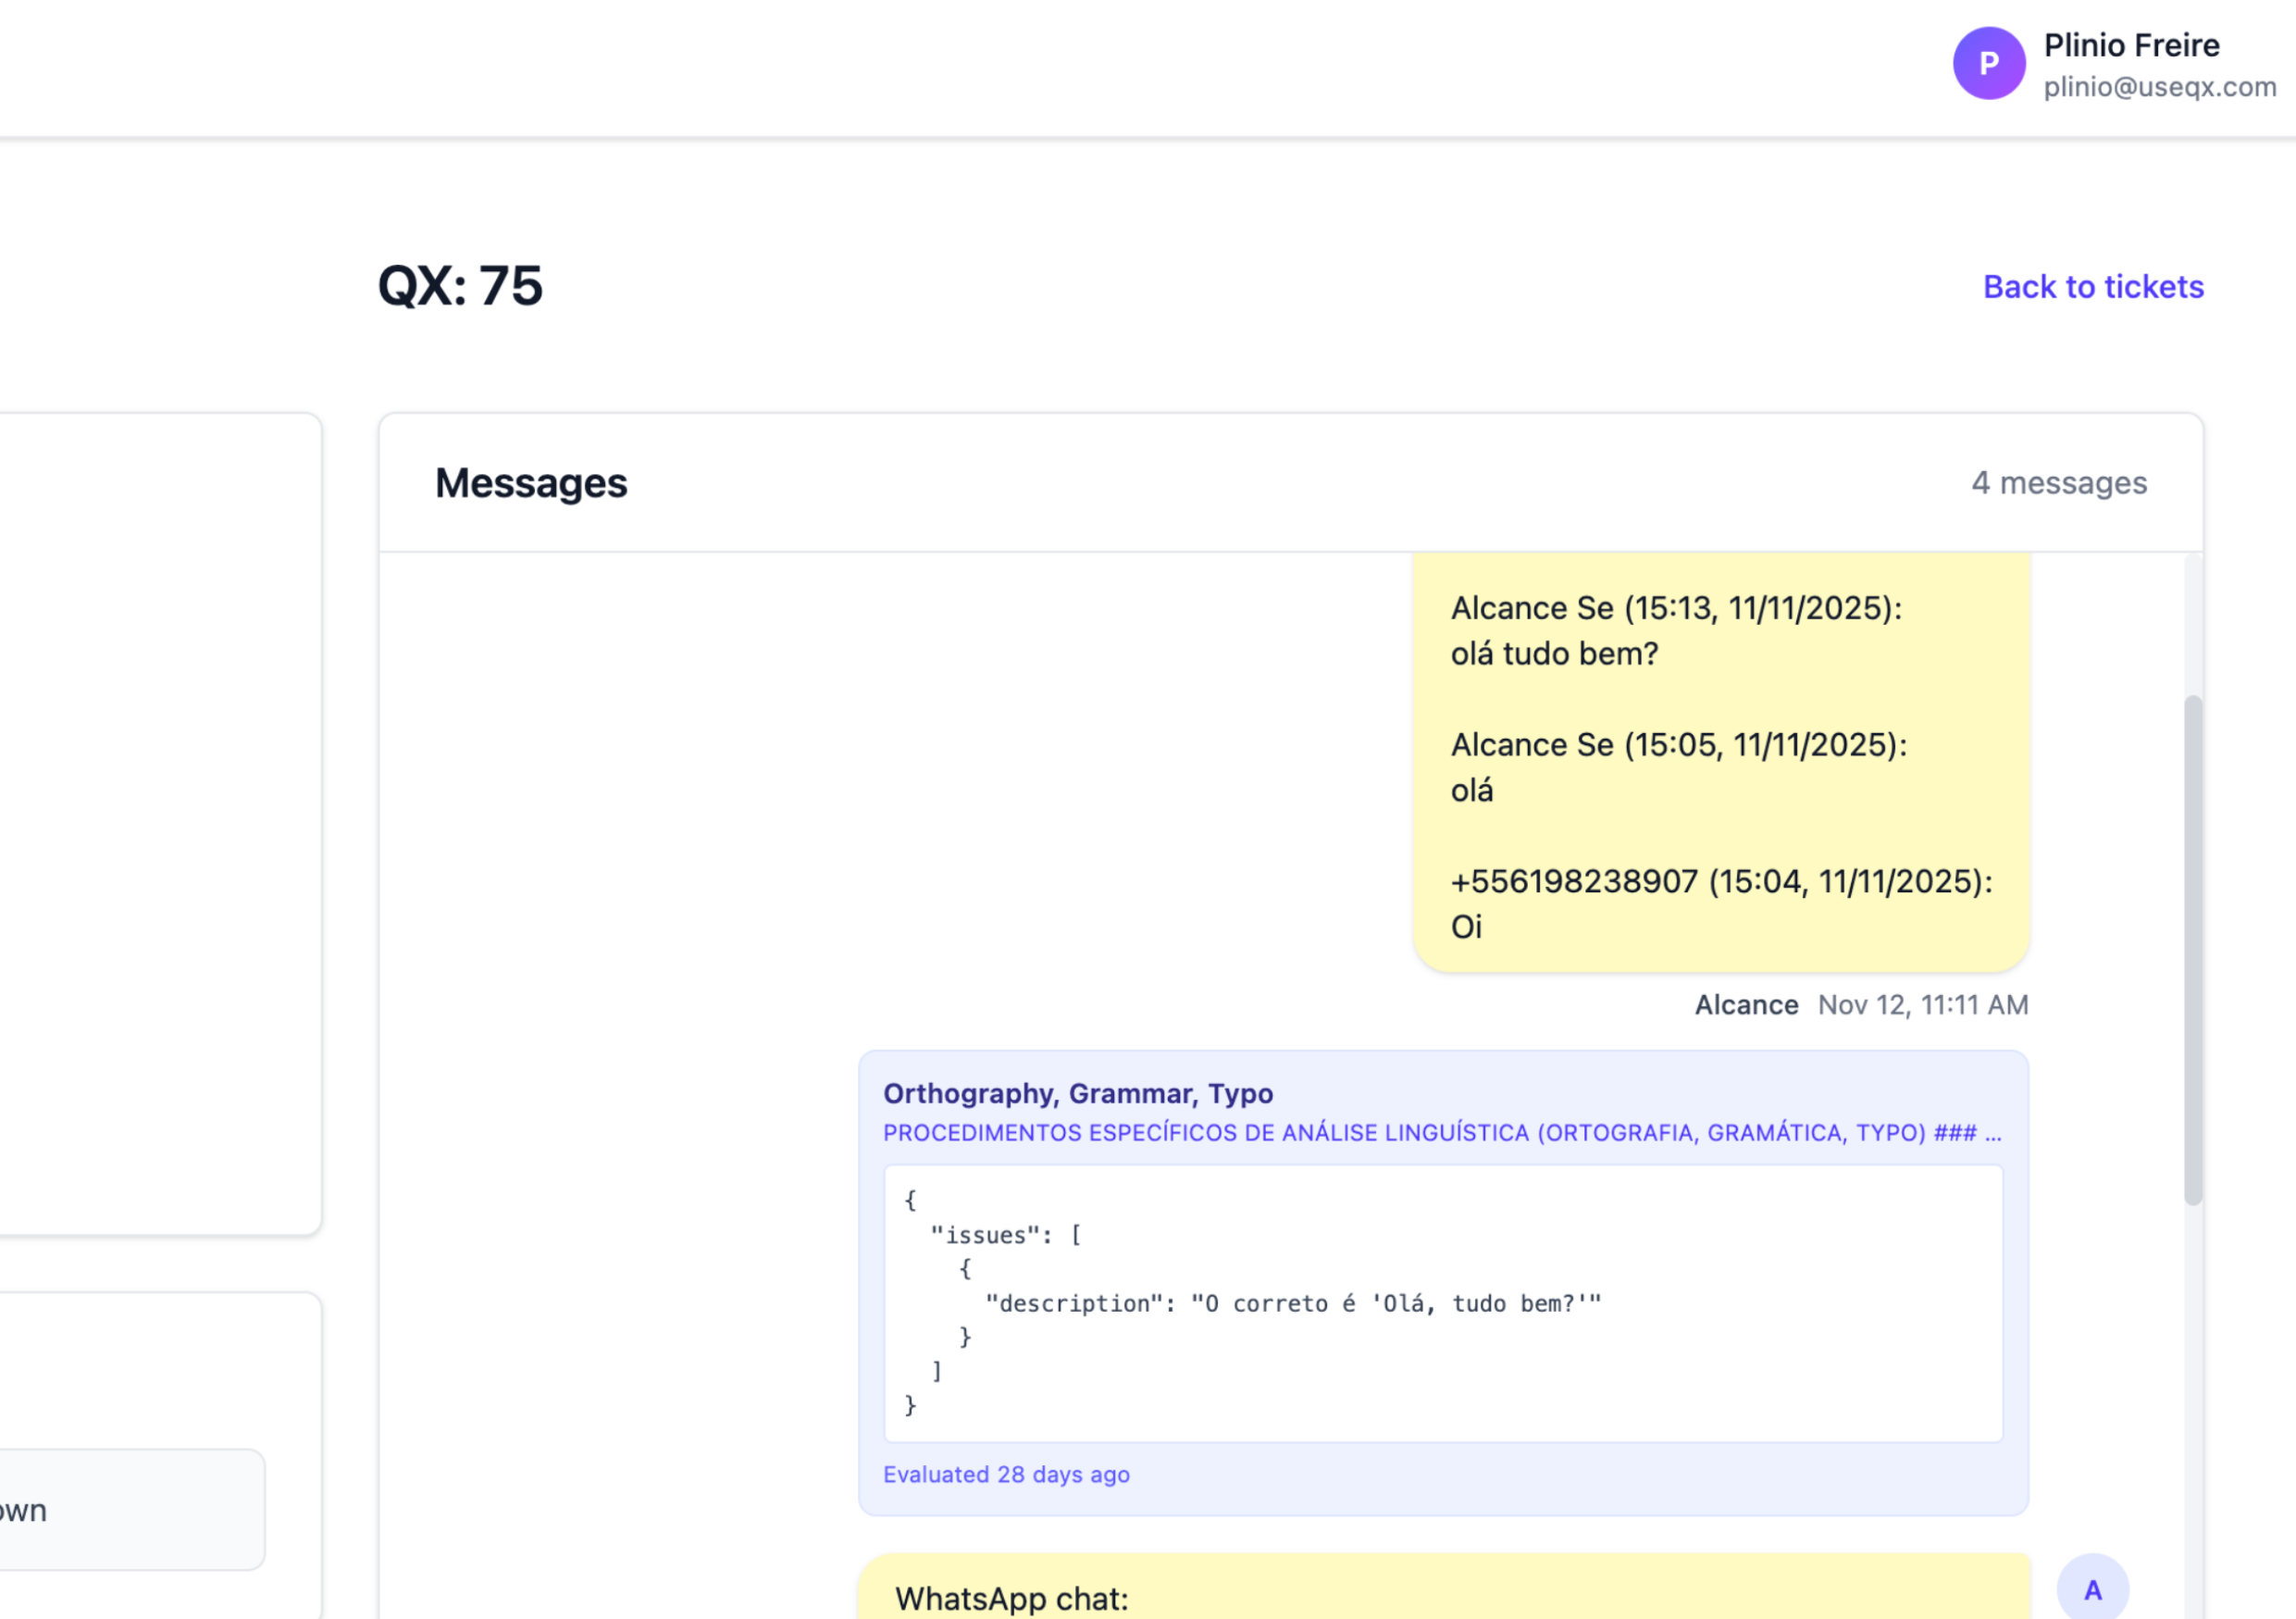Expand the truncated PROCEDIMENTOS ESPECÍFICOS prompt text
The image size is (2296, 1619).
(1441, 1133)
